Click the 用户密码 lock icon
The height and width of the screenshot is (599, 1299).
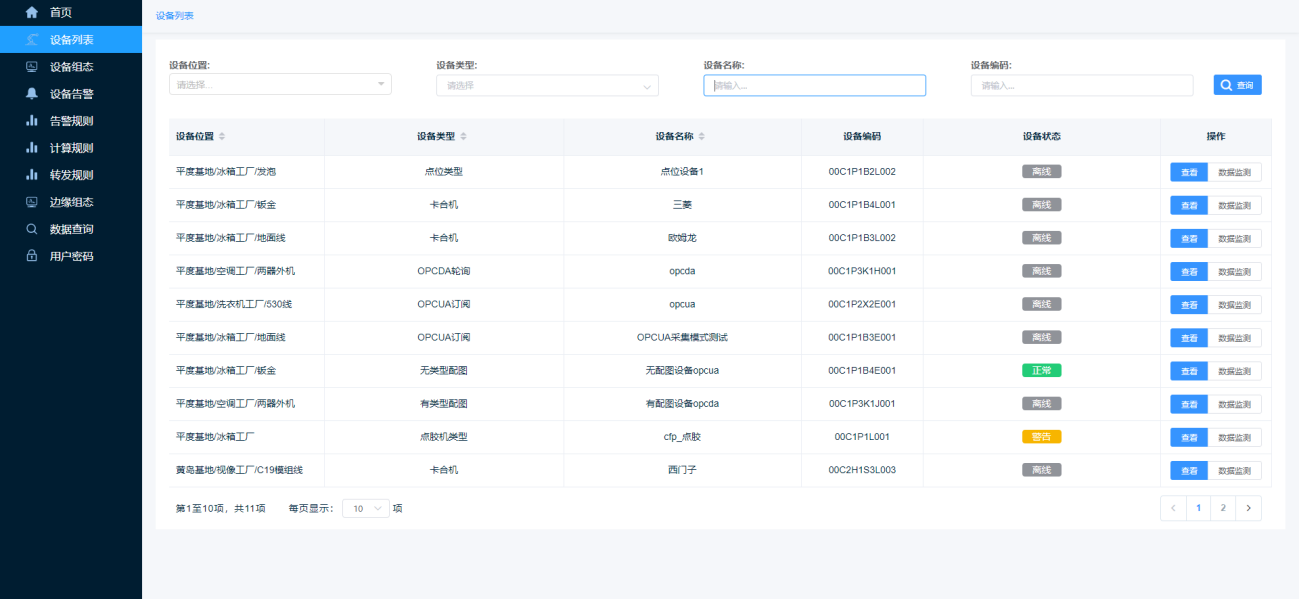tap(31, 256)
